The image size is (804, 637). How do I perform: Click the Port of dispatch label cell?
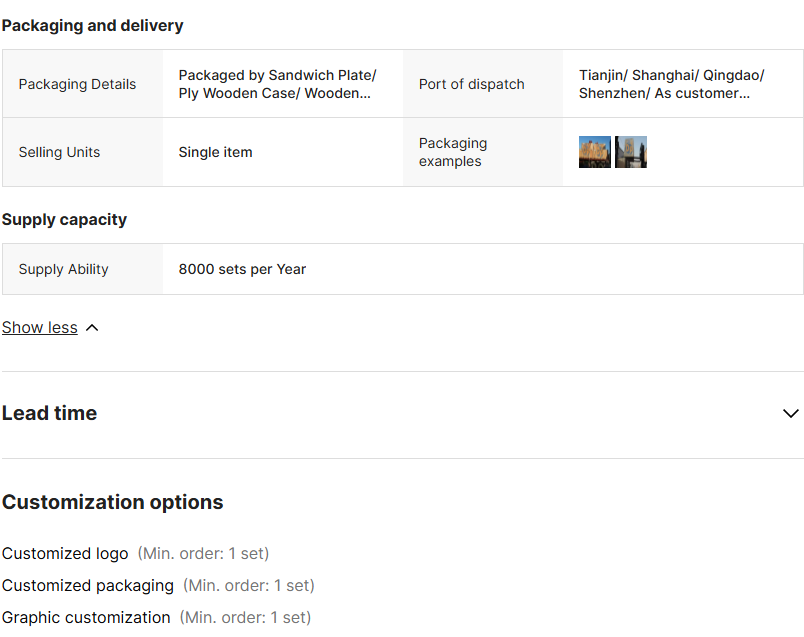coord(471,84)
